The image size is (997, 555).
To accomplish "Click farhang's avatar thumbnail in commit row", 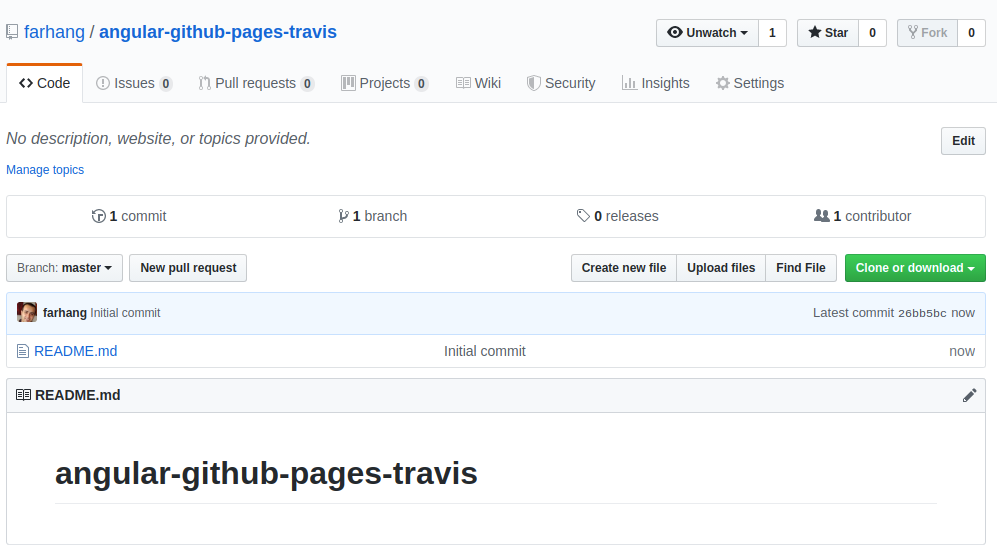I will tap(27, 313).
